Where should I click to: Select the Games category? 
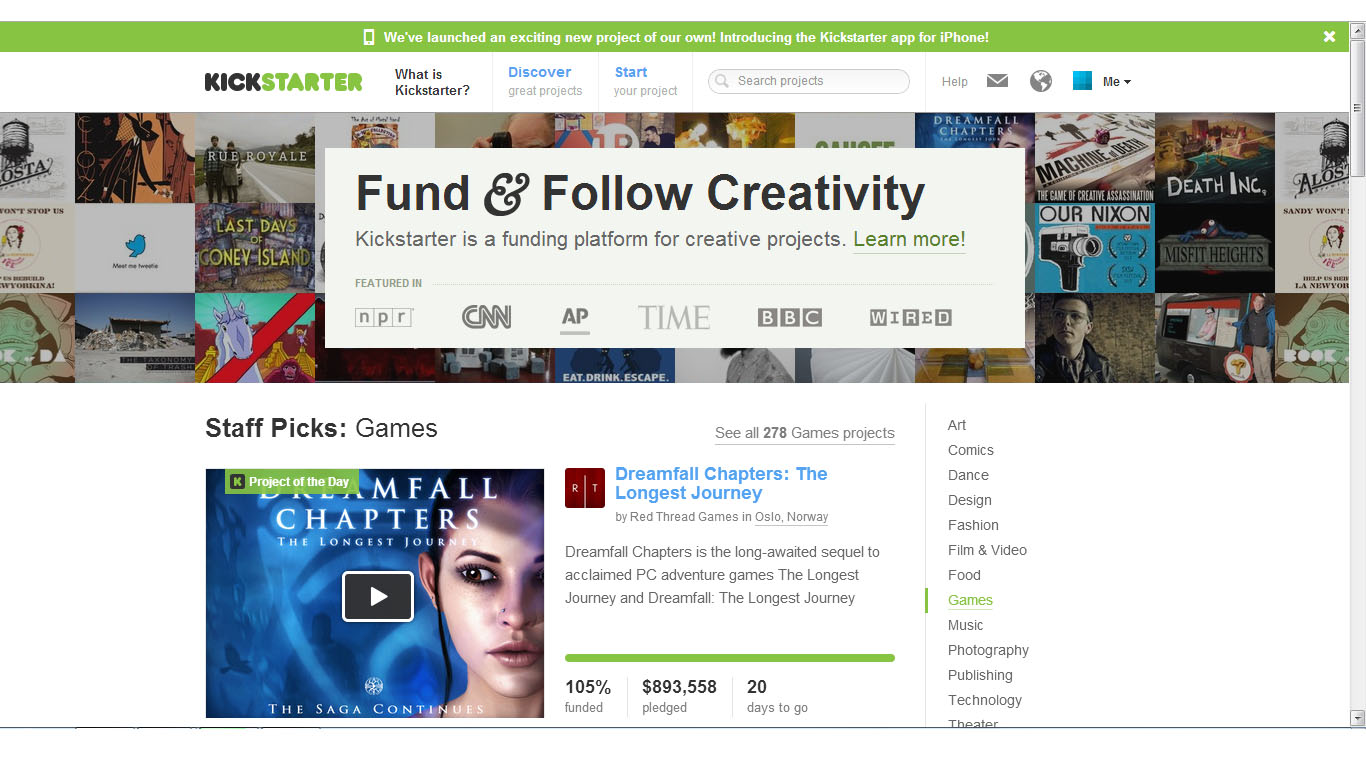[970, 600]
